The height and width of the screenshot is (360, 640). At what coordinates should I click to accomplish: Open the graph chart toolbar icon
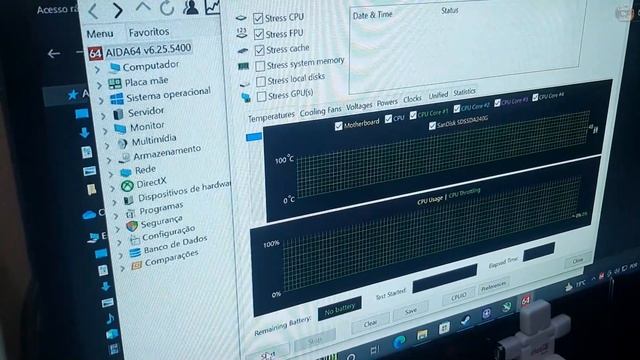point(212,7)
